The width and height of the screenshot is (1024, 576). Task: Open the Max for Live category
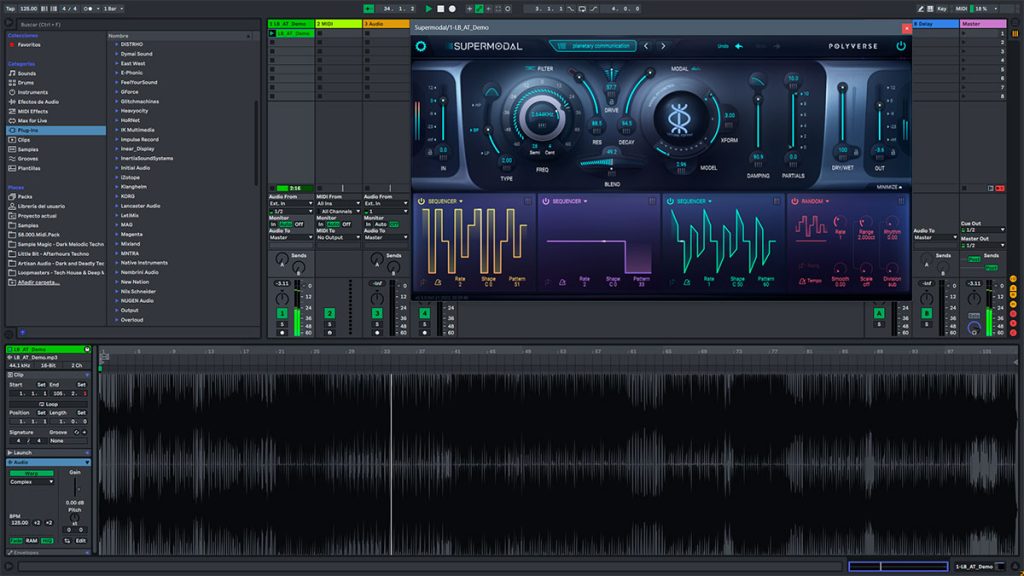pos(32,121)
